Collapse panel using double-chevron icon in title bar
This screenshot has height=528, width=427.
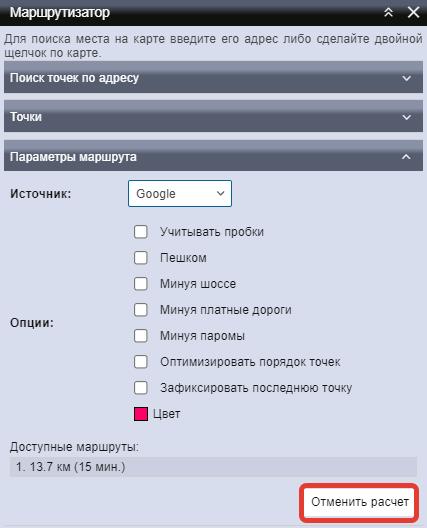(389, 12)
